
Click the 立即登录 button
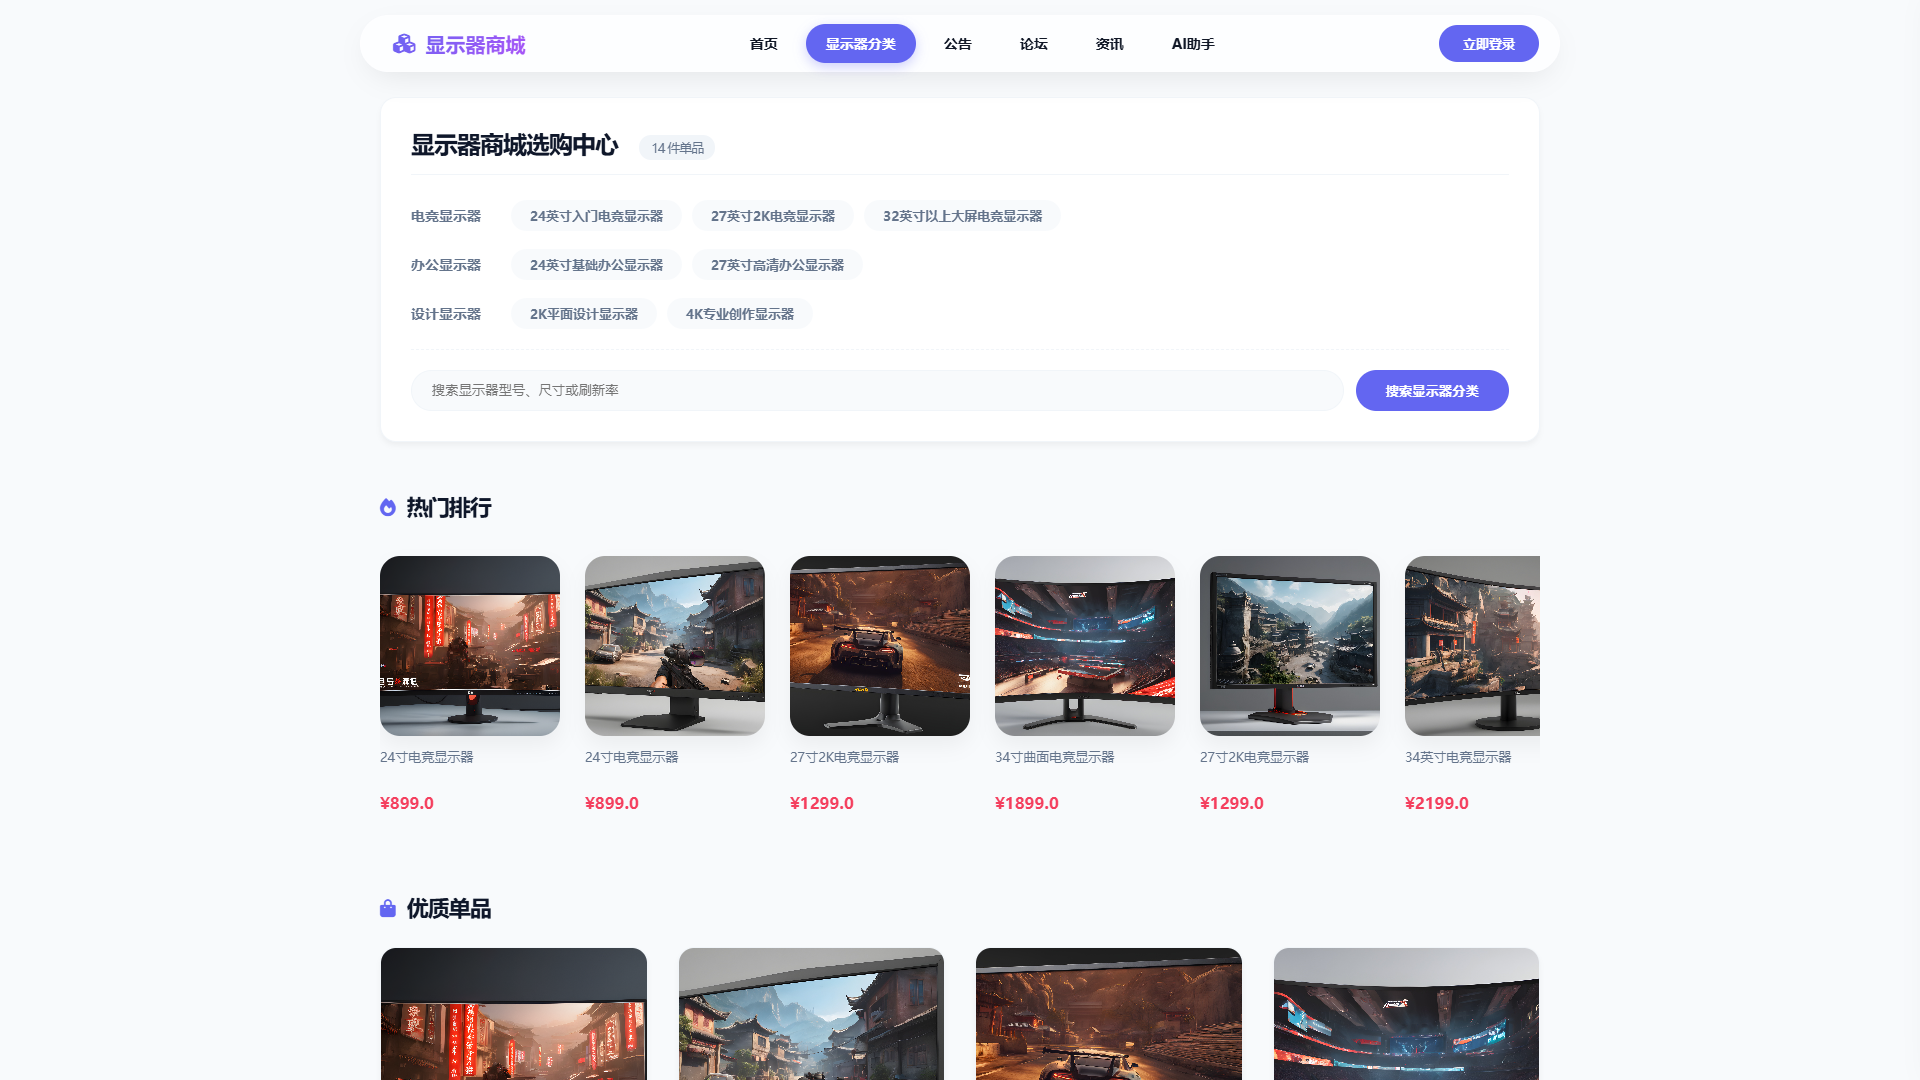[x=1489, y=44]
